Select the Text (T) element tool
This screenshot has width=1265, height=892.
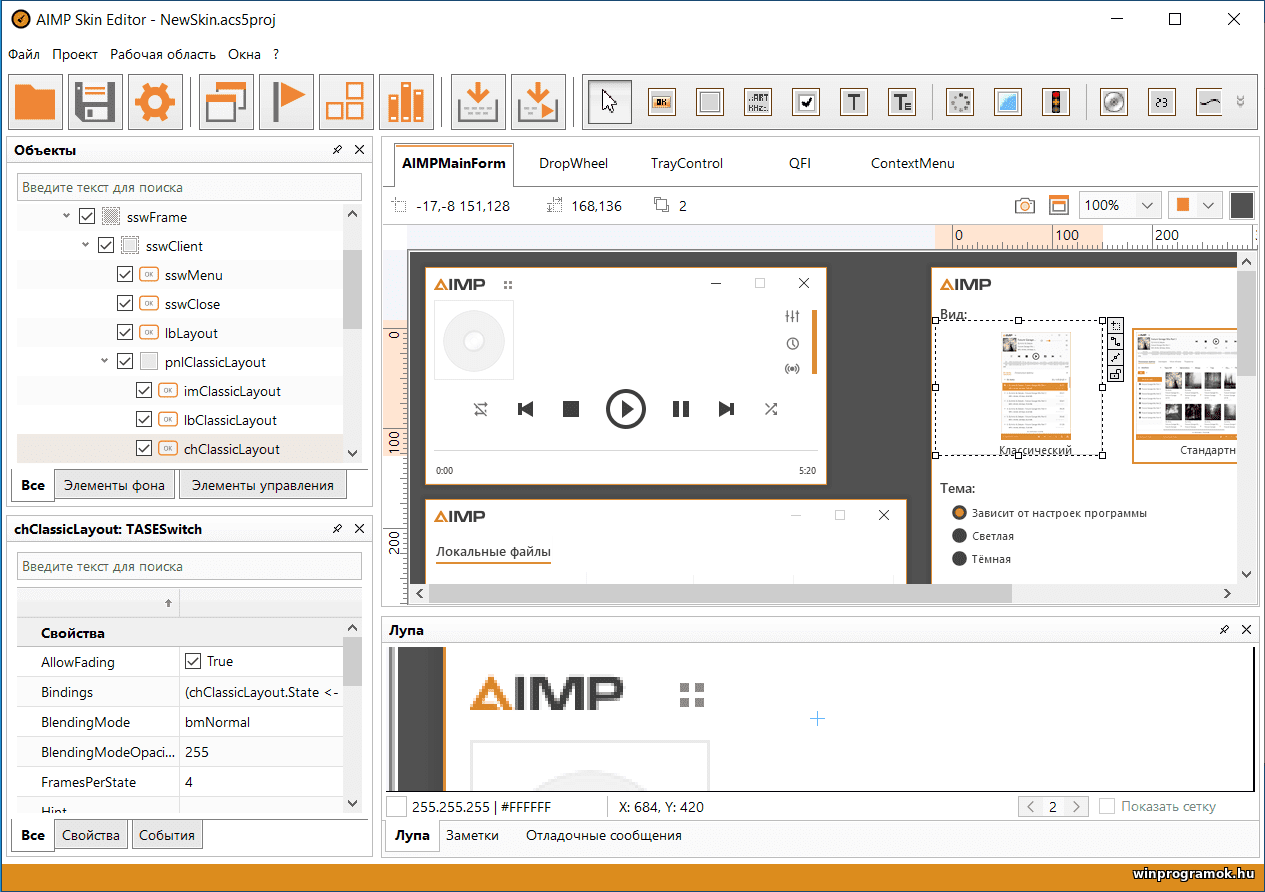(853, 101)
